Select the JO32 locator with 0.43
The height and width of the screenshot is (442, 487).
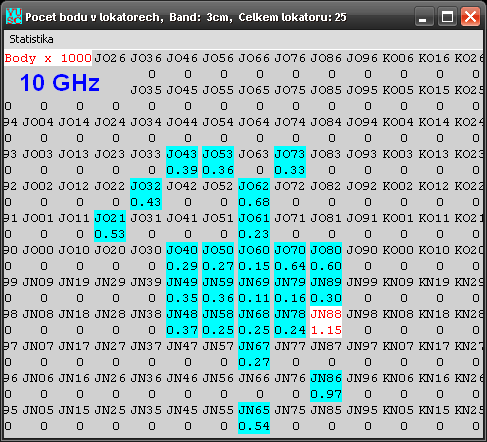(146, 194)
